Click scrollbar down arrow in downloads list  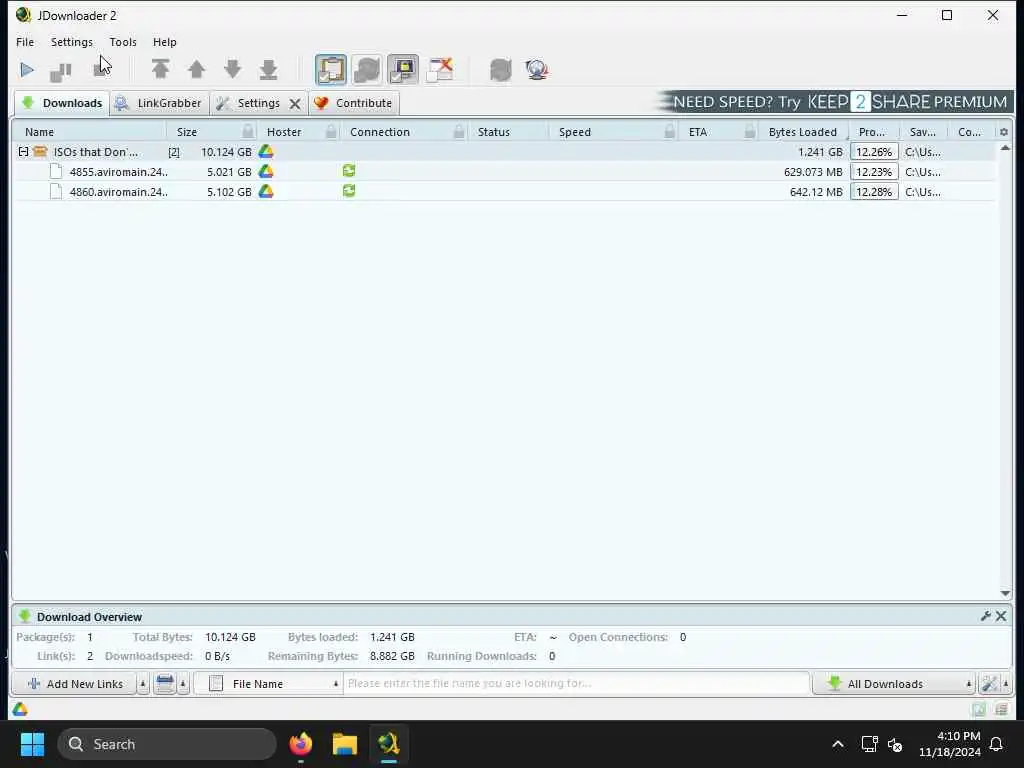[1005, 593]
